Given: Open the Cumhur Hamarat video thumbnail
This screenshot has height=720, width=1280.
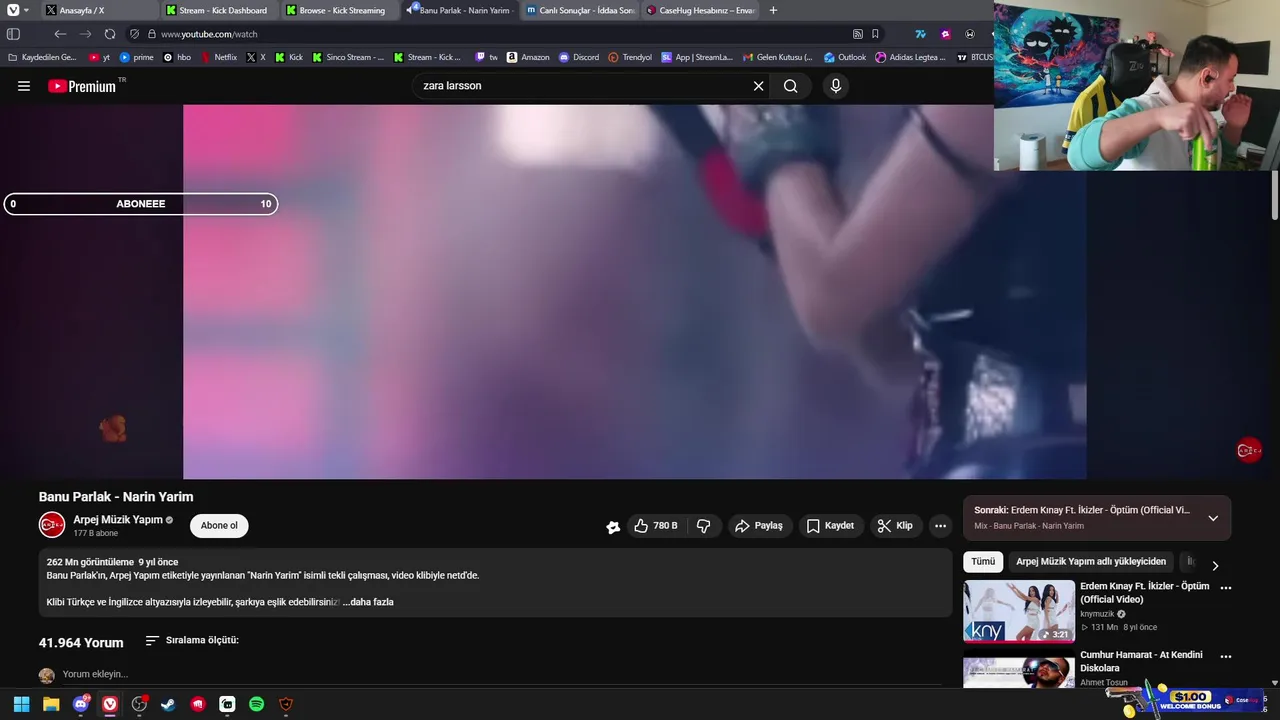Looking at the screenshot, I should [1019, 669].
